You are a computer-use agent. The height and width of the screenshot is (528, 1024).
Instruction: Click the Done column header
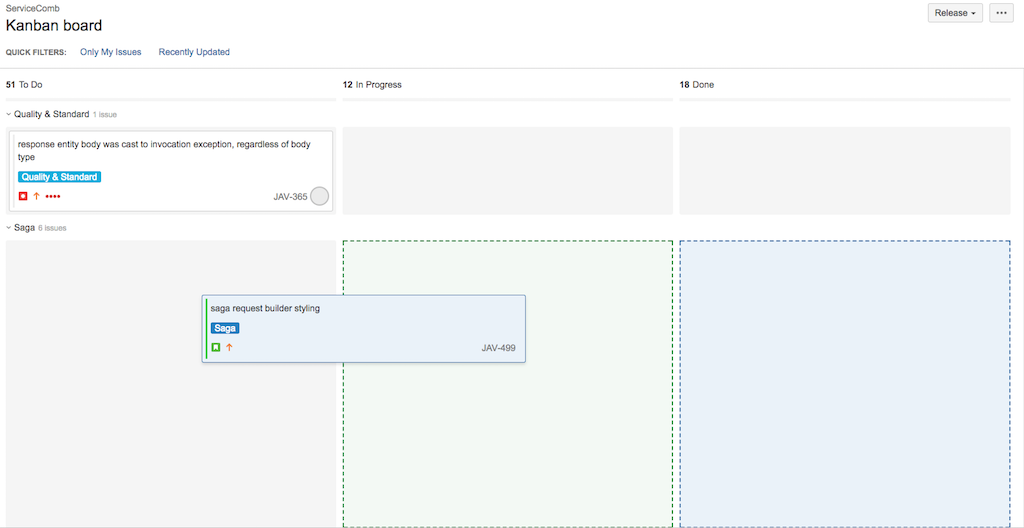pos(703,85)
